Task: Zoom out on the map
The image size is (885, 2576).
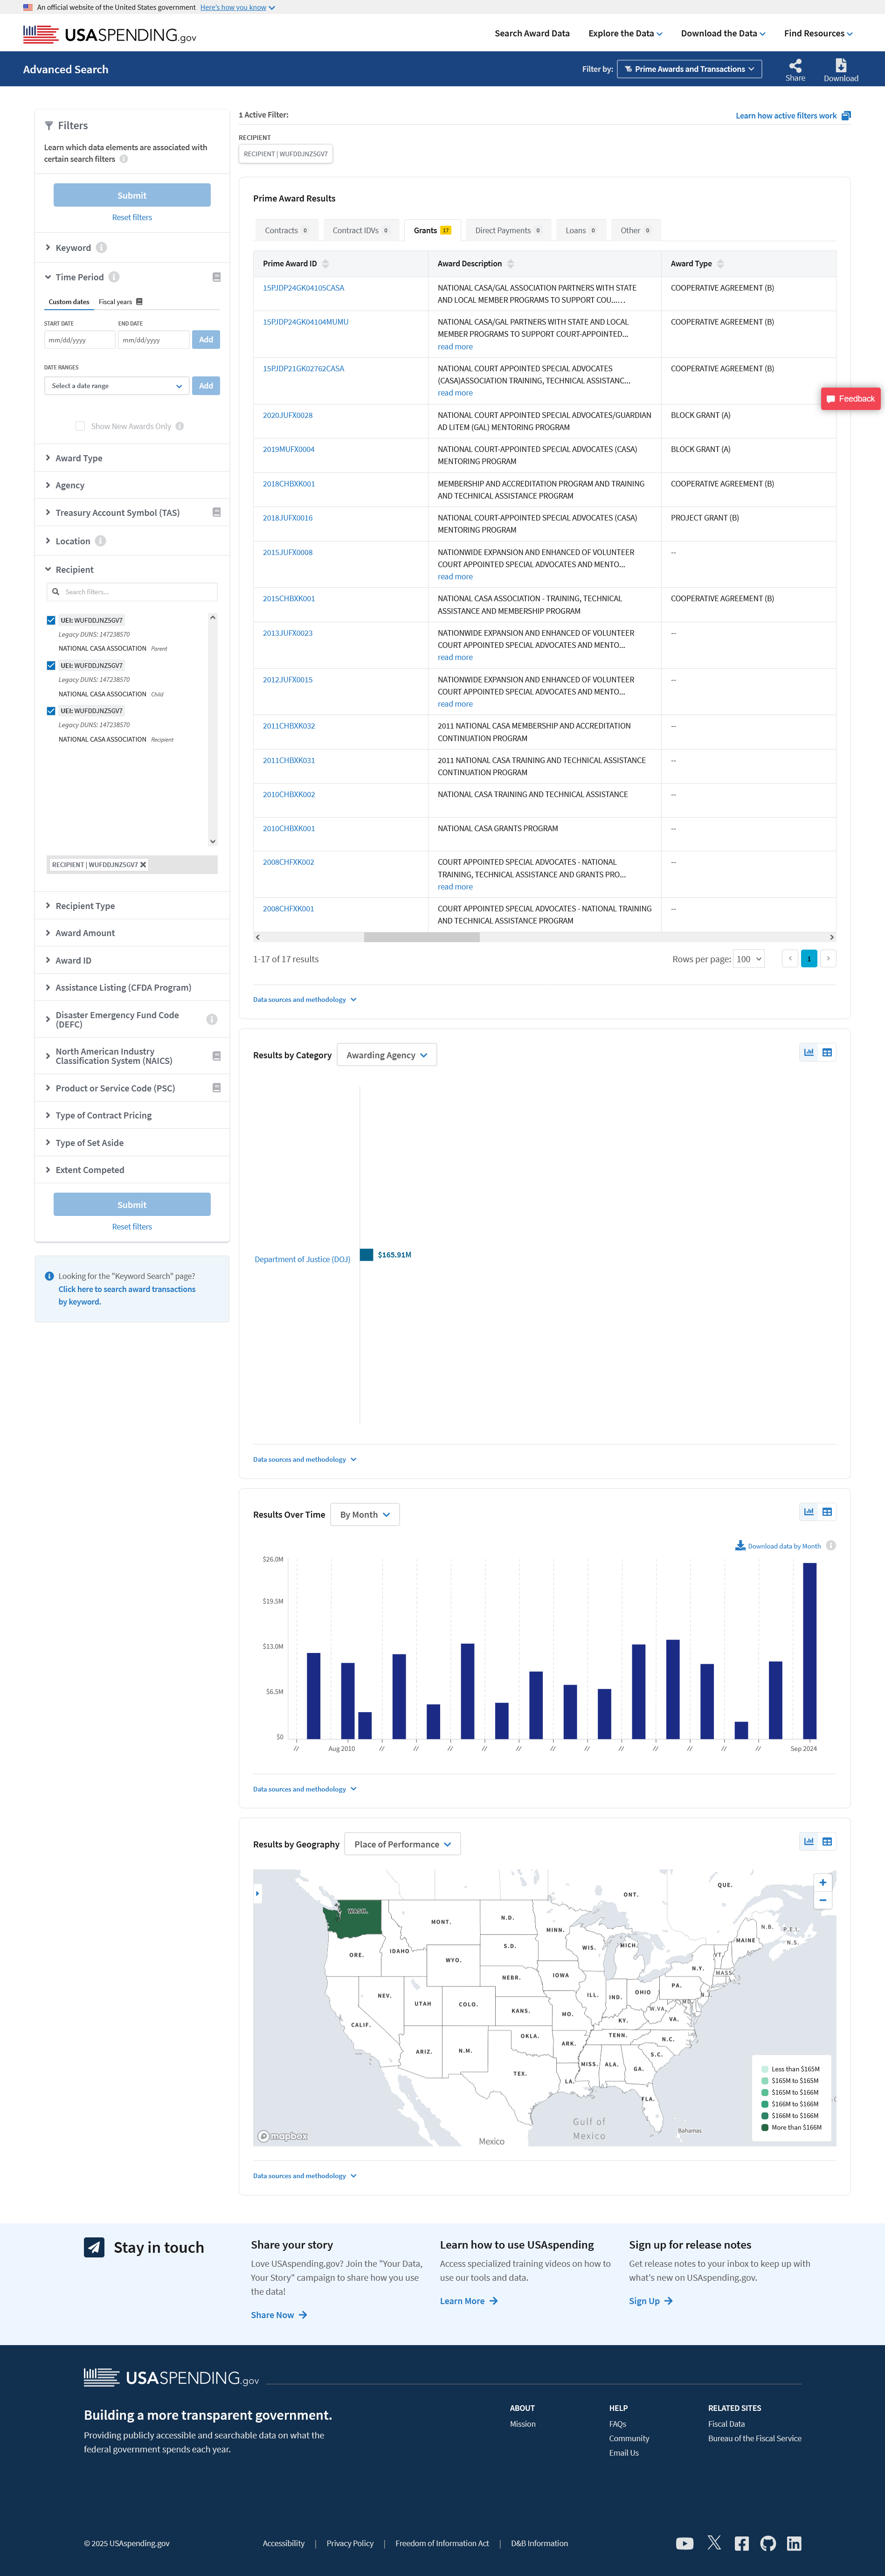Action: (x=823, y=1900)
